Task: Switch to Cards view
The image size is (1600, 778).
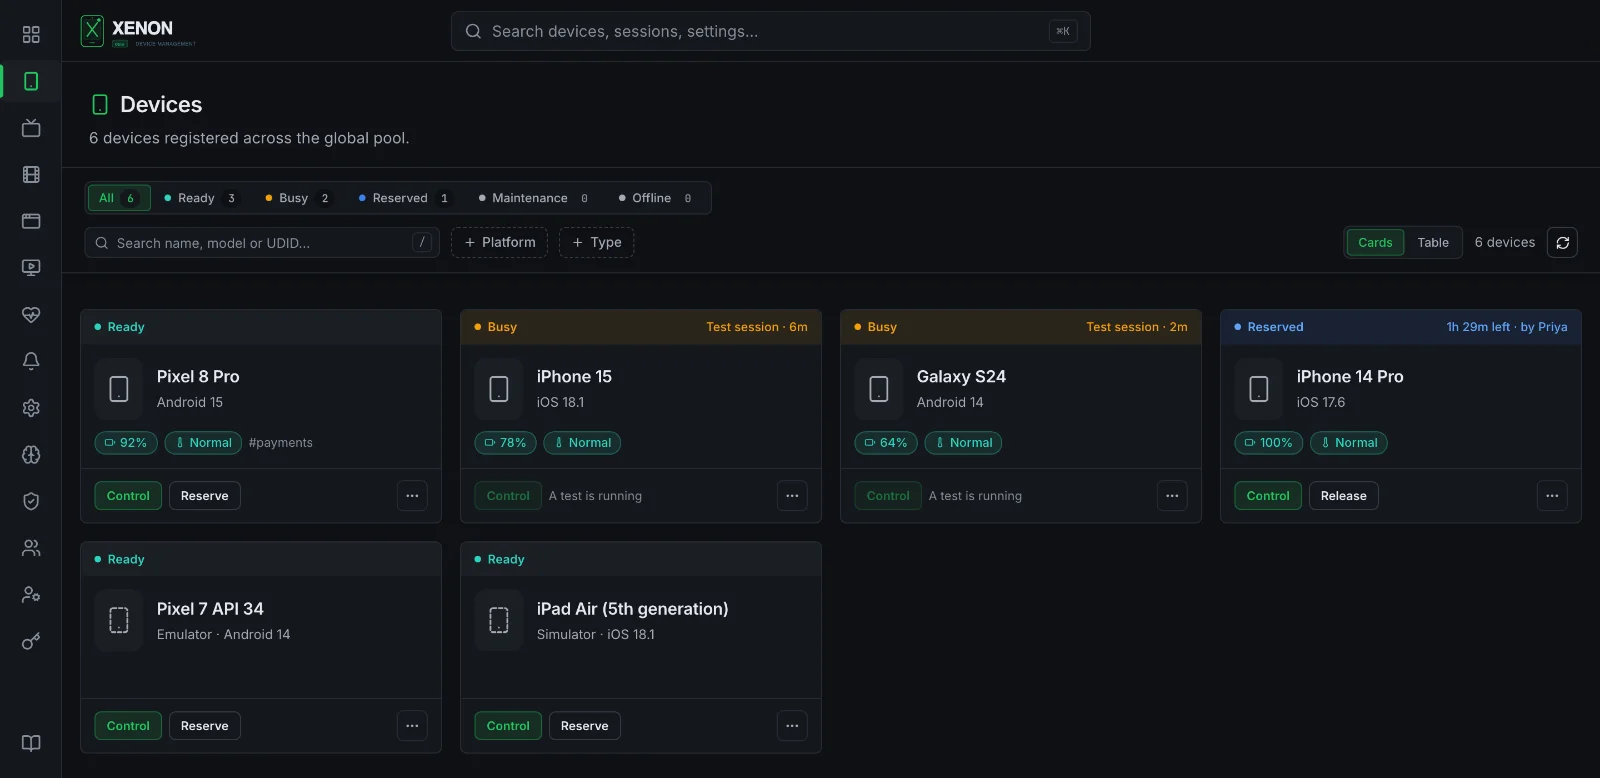Action: (x=1375, y=243)
